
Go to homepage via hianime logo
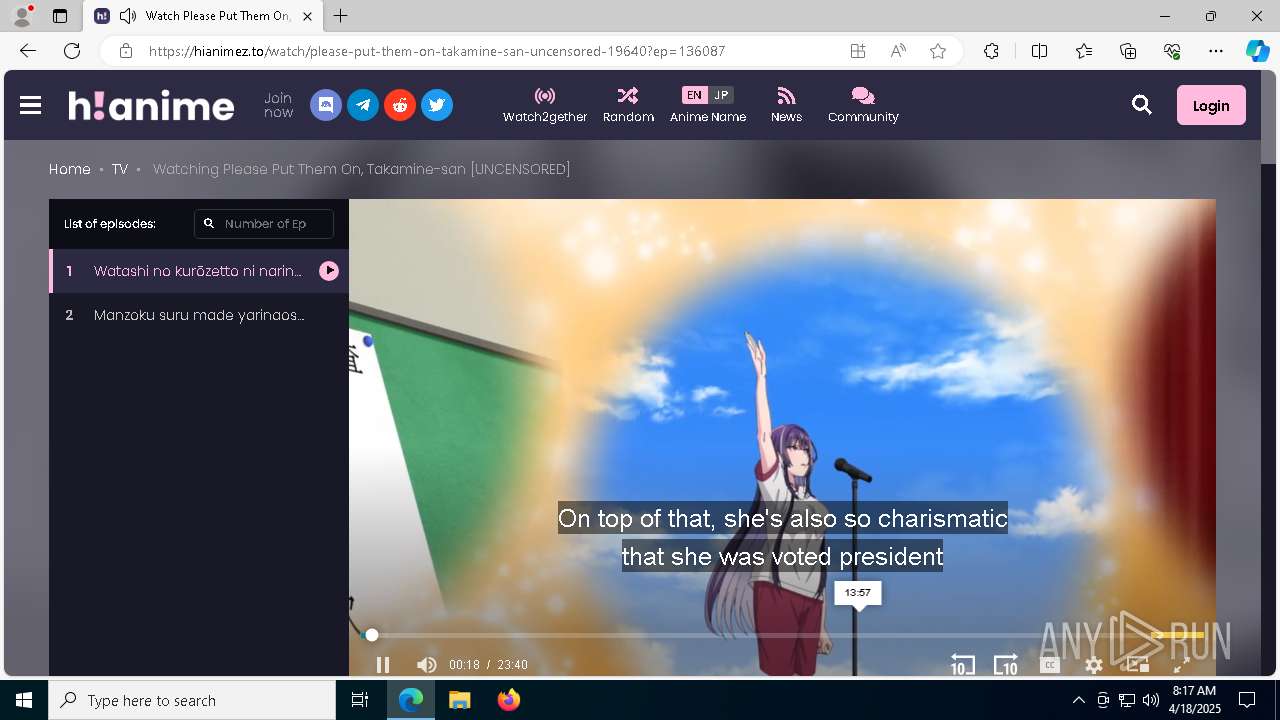tap(151, 105)
